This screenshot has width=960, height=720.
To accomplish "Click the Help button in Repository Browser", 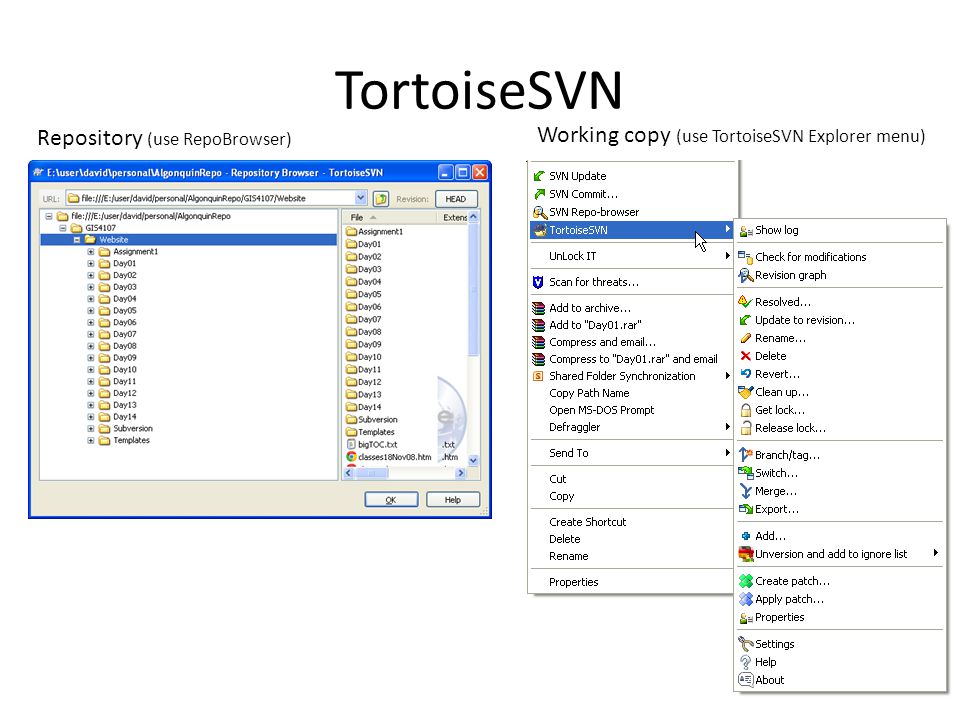I will (453, 500).
